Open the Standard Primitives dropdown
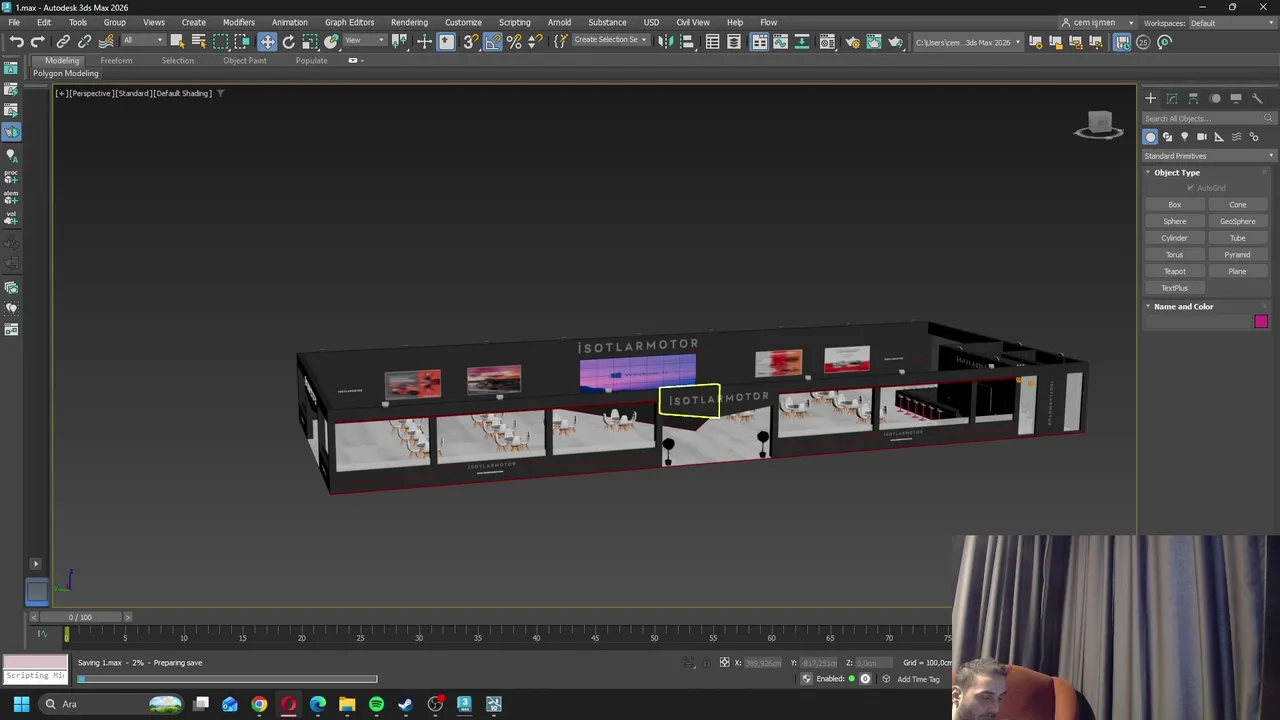This screenshot has height=720, width=1280. click(x=1209, y=156)
